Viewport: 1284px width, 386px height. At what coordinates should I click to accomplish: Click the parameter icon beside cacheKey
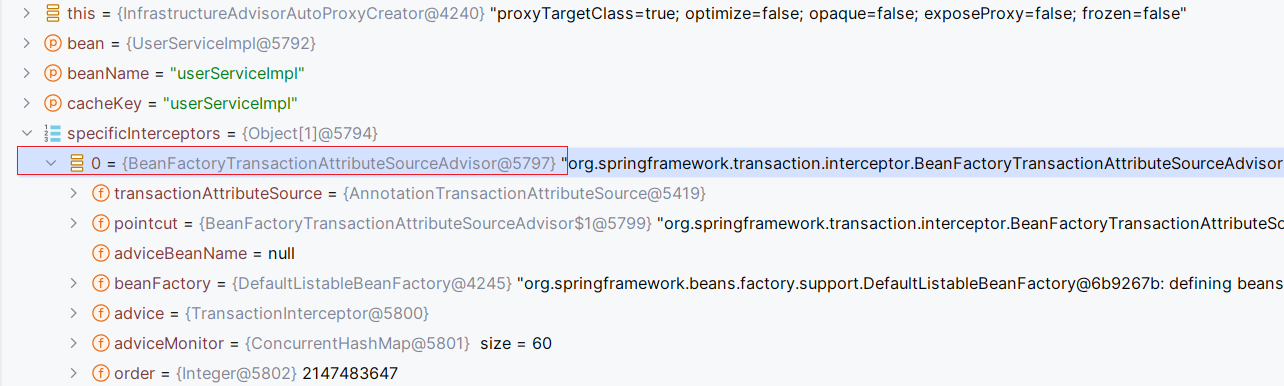click(x=52, y=103)
